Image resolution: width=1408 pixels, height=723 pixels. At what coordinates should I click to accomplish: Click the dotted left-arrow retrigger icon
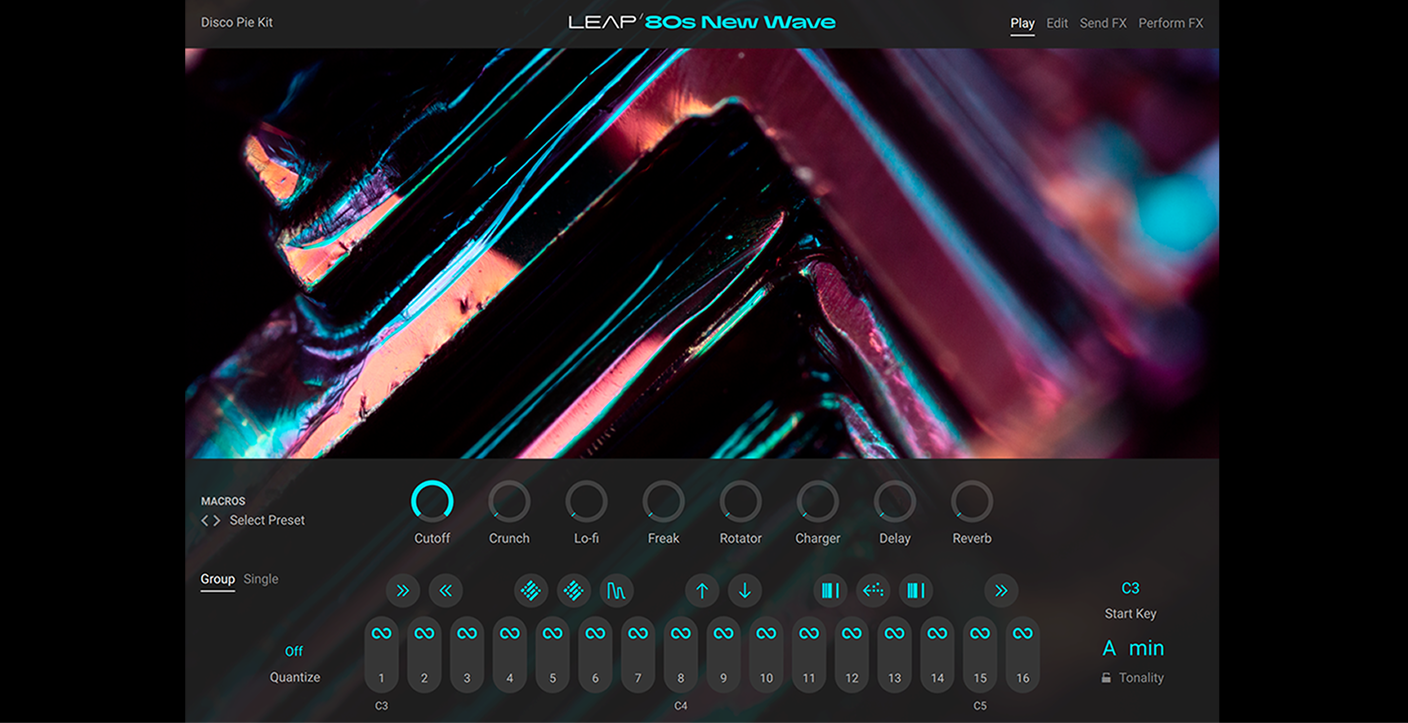pyautogui.click(x=873, y=590)
